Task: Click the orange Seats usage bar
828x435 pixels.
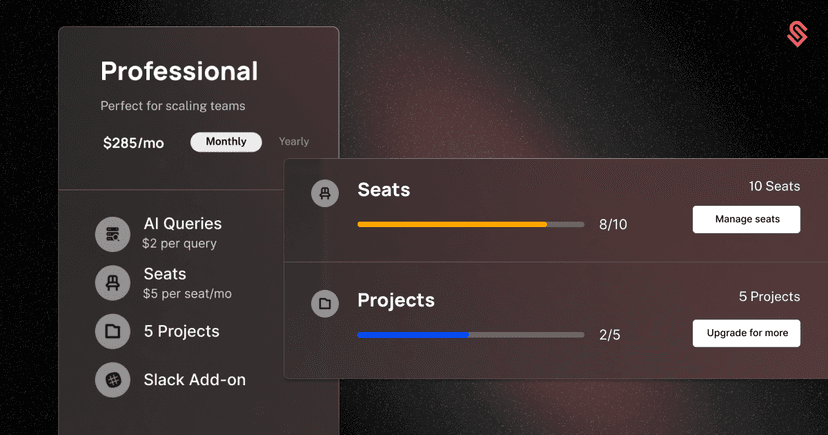Action: 452,225
